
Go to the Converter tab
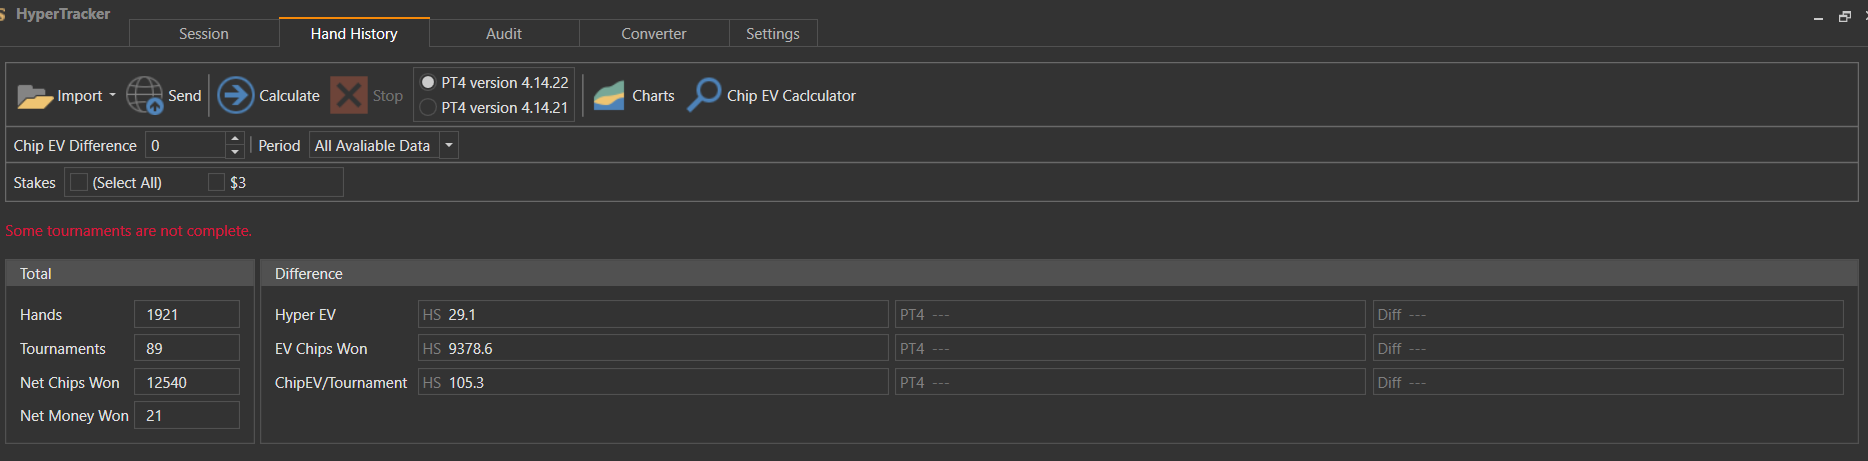point(654,34)
